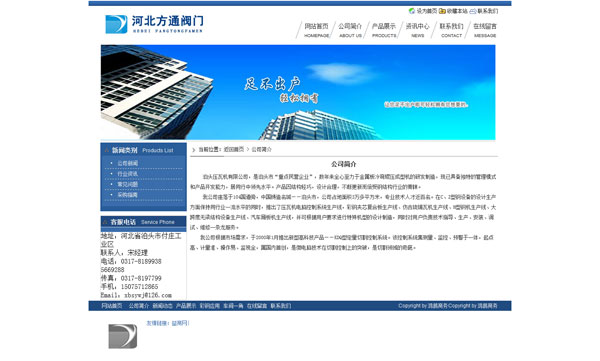The width and height of the screenshot is (600, 361).
Task: Select first item in the Products List sidebar
Action: coord(127,163)
